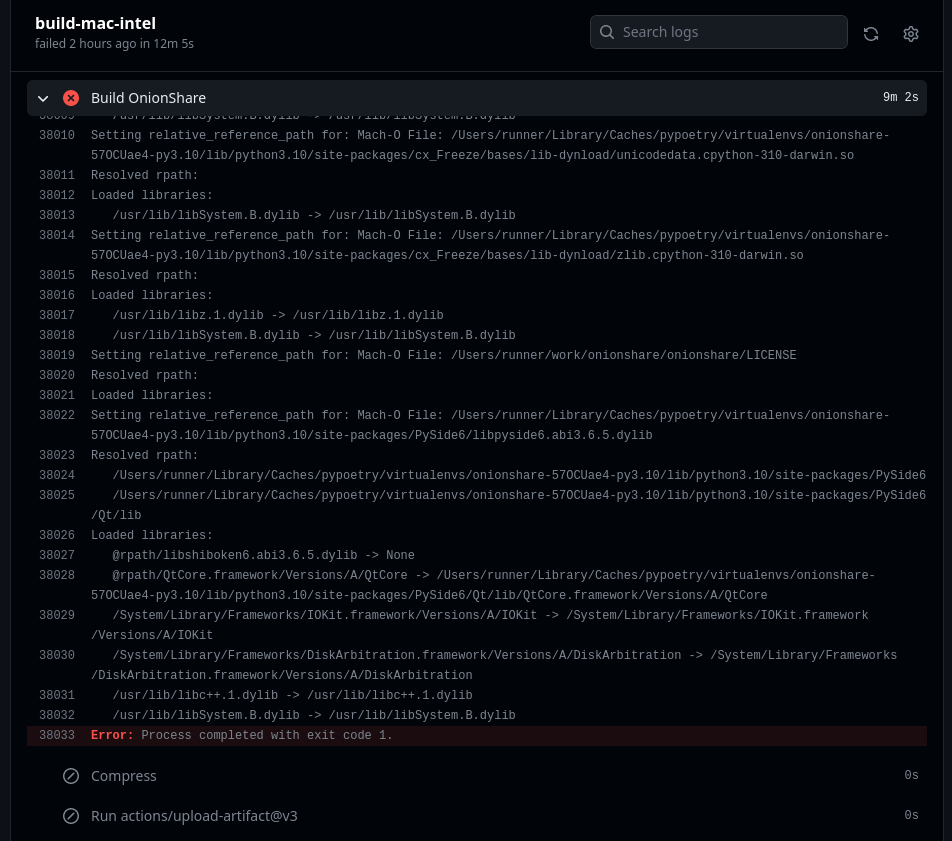Click the build-mac-intel job title

pyautogui.click(x=95, y=23)
